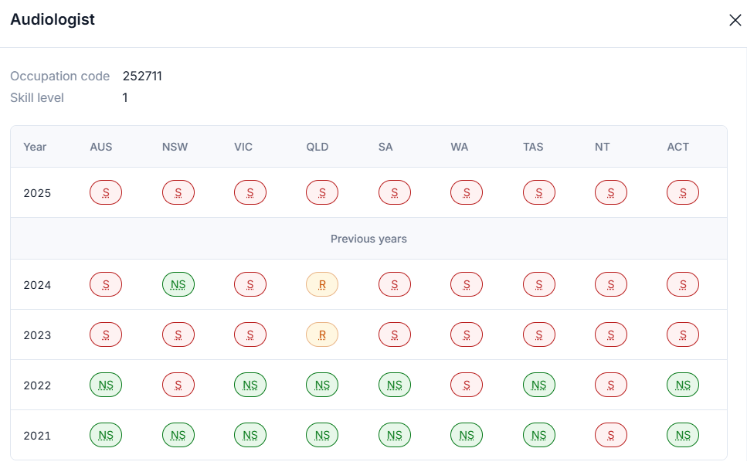Click the 2023 QLD R badge
The height and width of the screenshot is (461, 747).
[x=322, y=335]
